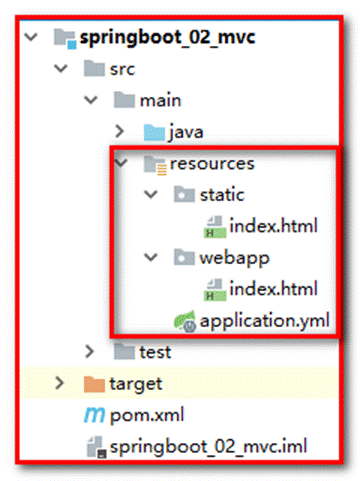Click the HTML file icon under static
Screen dimensions: 360x481
(215, 227)
